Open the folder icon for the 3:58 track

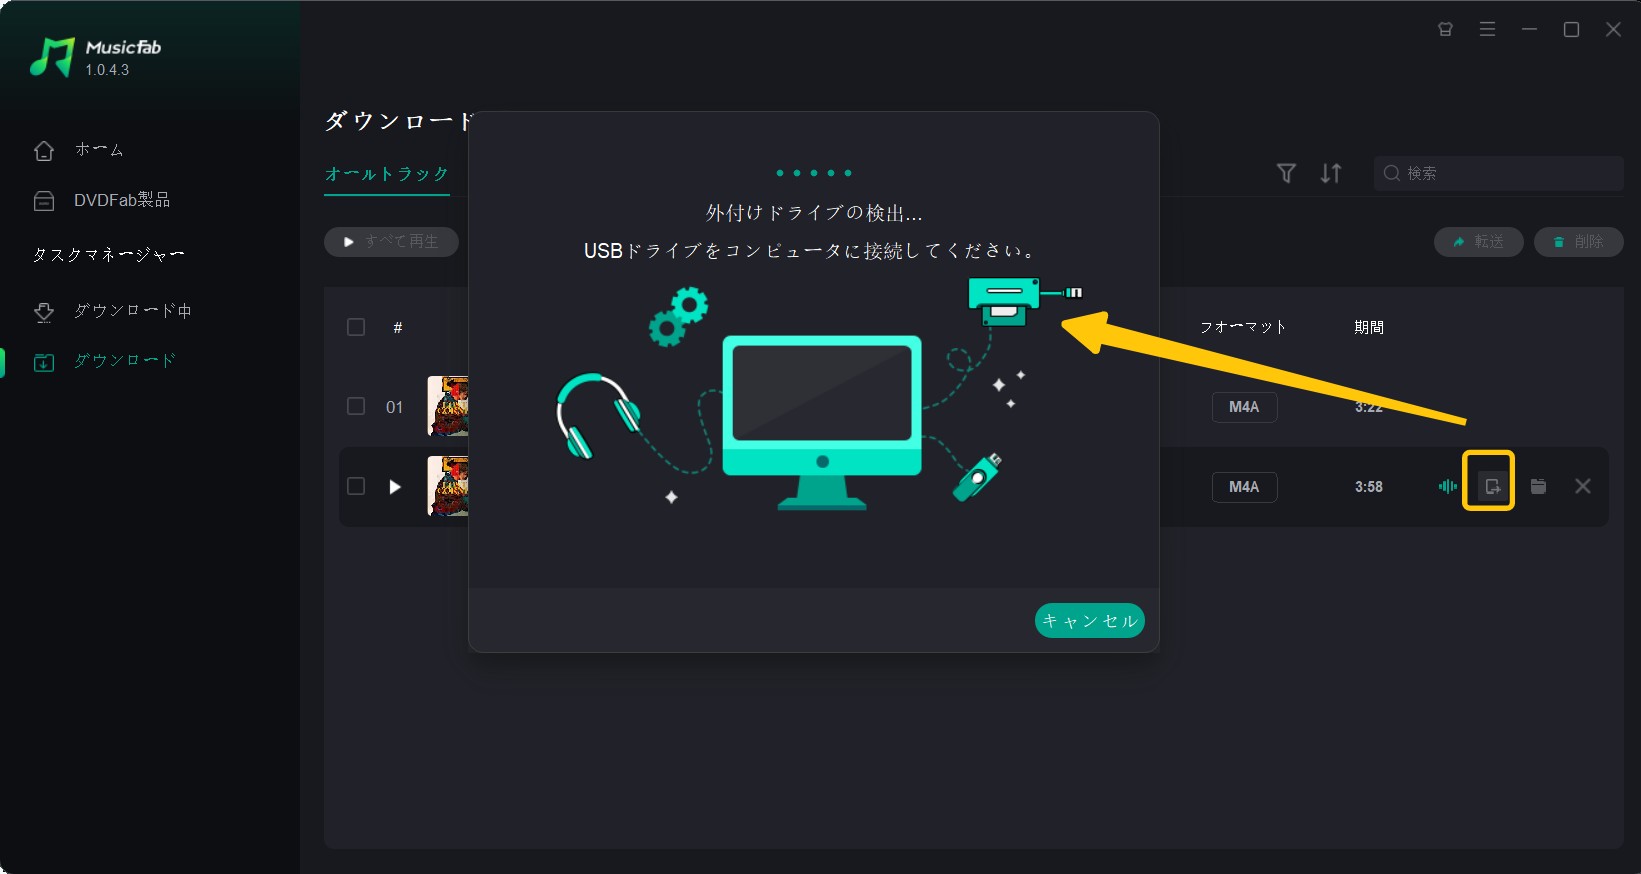tap(1538, 486)
